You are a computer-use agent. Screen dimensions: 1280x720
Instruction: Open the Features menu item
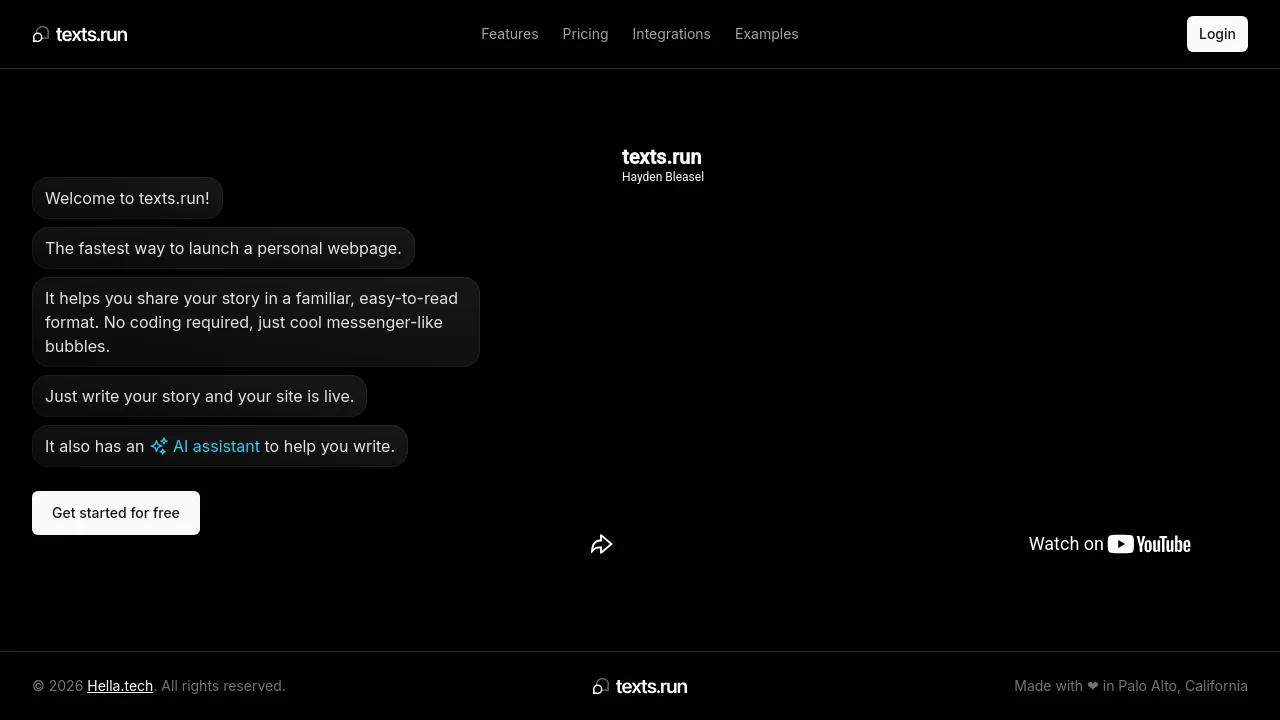pos(510,34)
